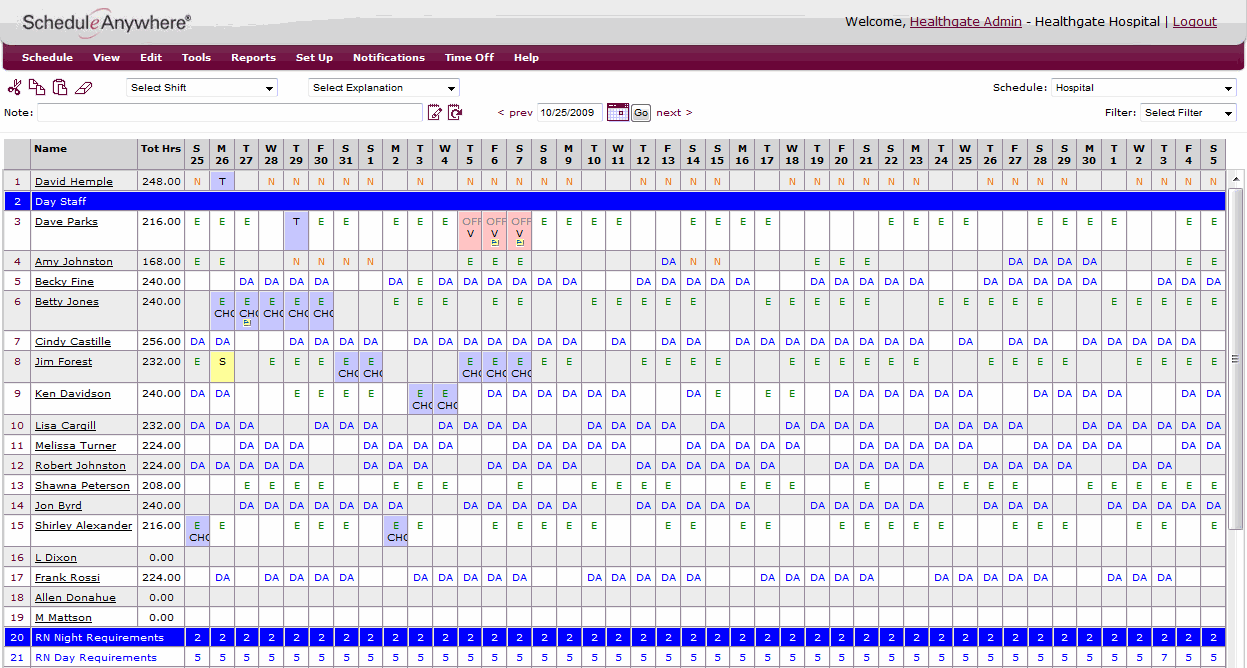Open the Reports menu
This screenshot has width=1247, height=668.
[253, 57]
